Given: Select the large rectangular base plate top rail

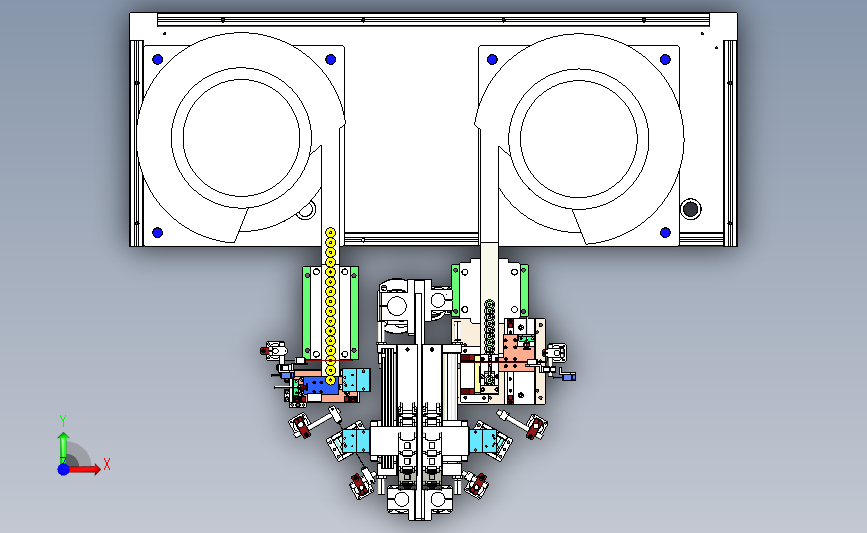Looking at the screenshot, I should click(x=433, y=20).
